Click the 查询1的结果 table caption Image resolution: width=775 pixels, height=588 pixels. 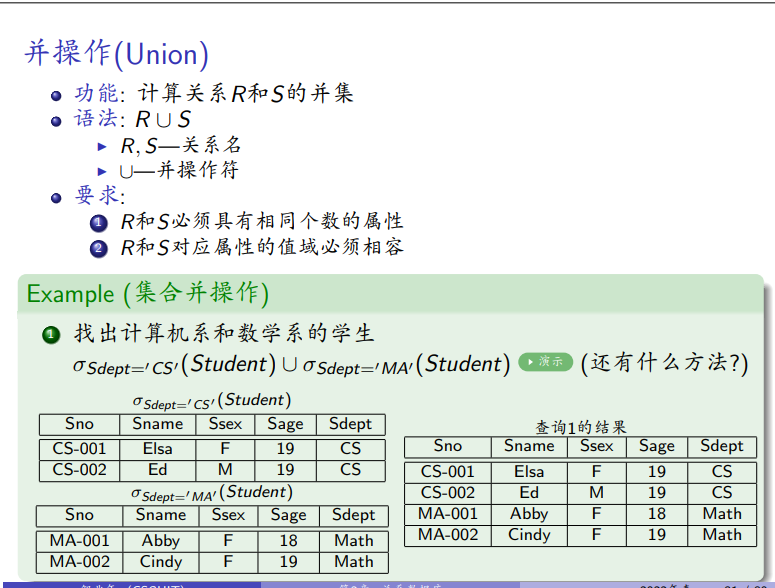pyautogui.click(x=581, y=426)
